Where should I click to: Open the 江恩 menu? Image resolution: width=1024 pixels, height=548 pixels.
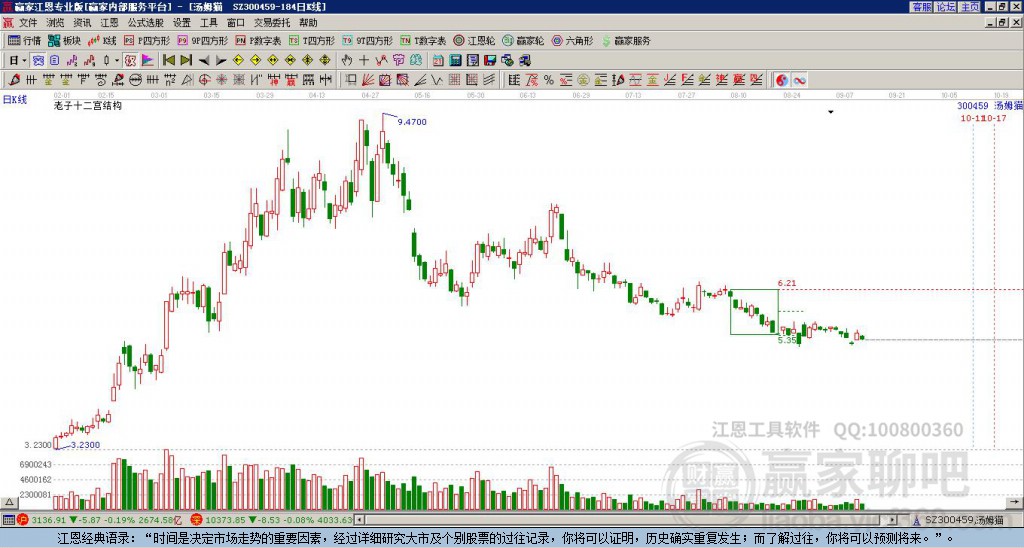tap(109, 23)
